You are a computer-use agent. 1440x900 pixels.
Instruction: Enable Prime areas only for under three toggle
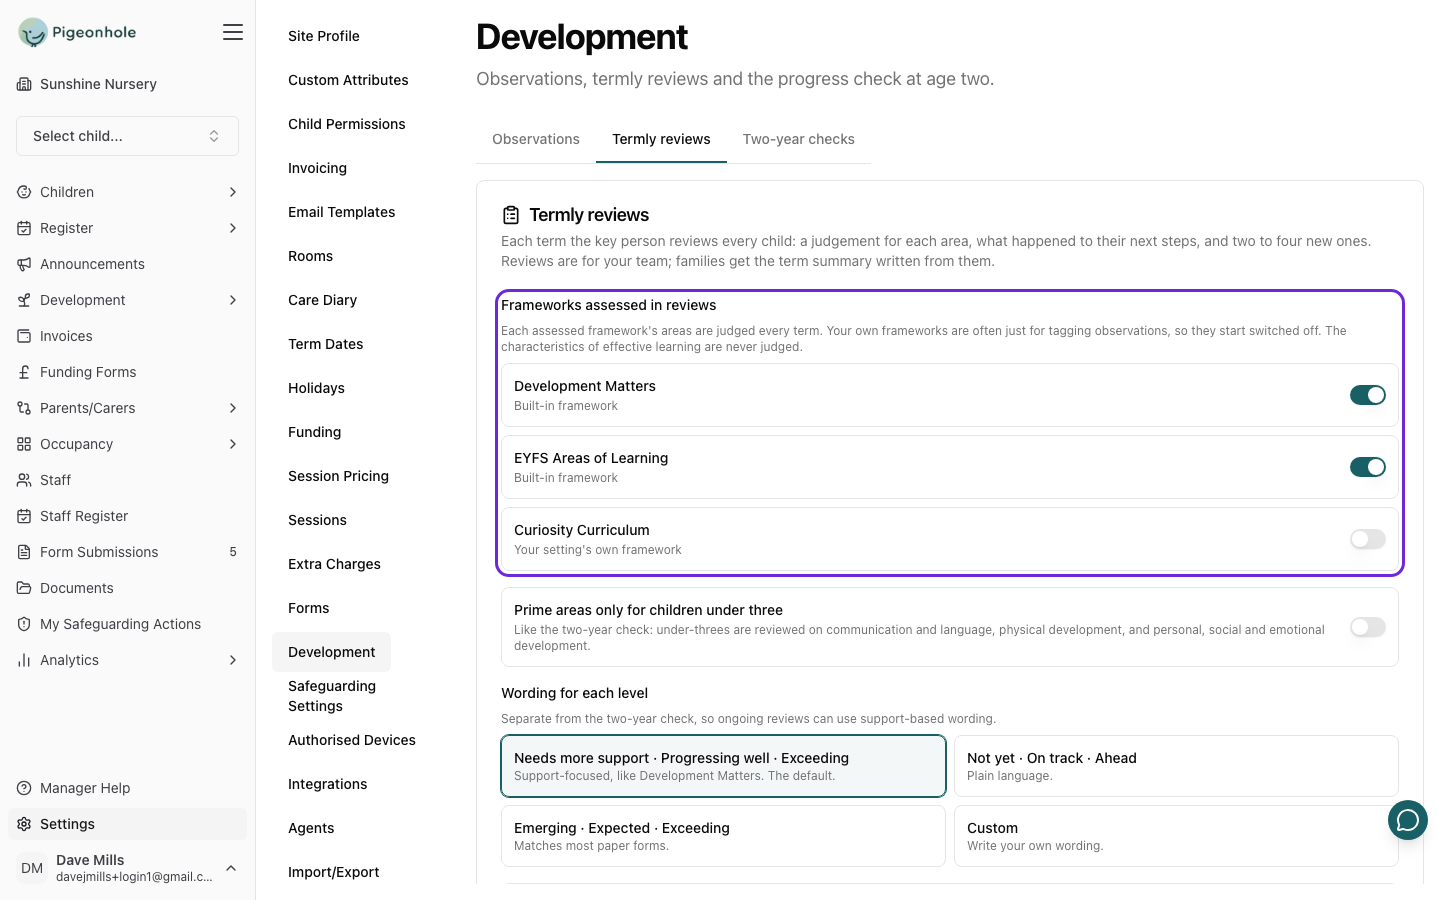1368,627
